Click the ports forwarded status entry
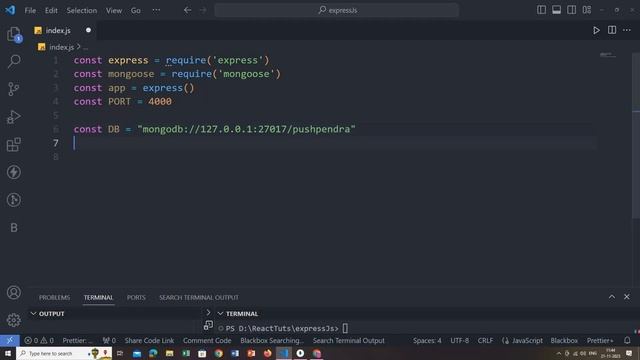Viewport: 640px width, 360px height. 109,340
